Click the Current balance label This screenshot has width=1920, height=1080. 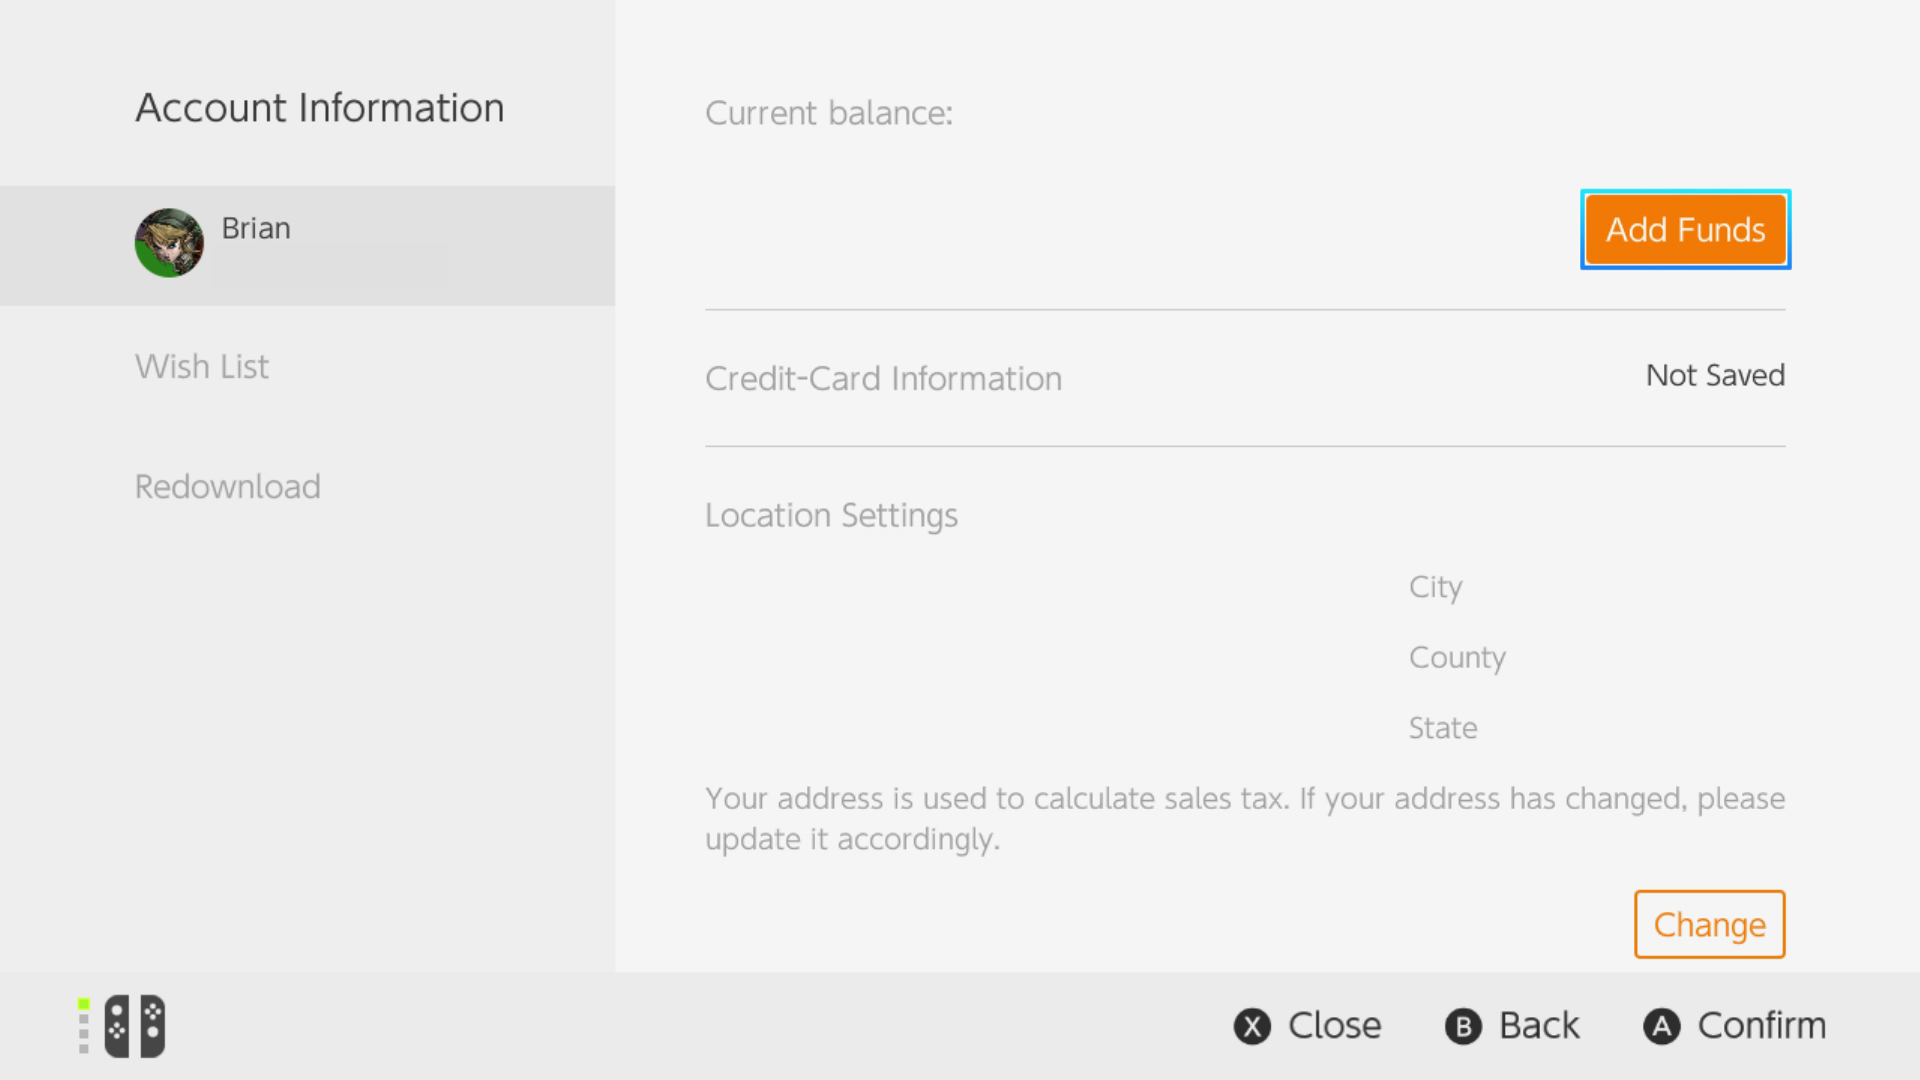pos(828,113)
